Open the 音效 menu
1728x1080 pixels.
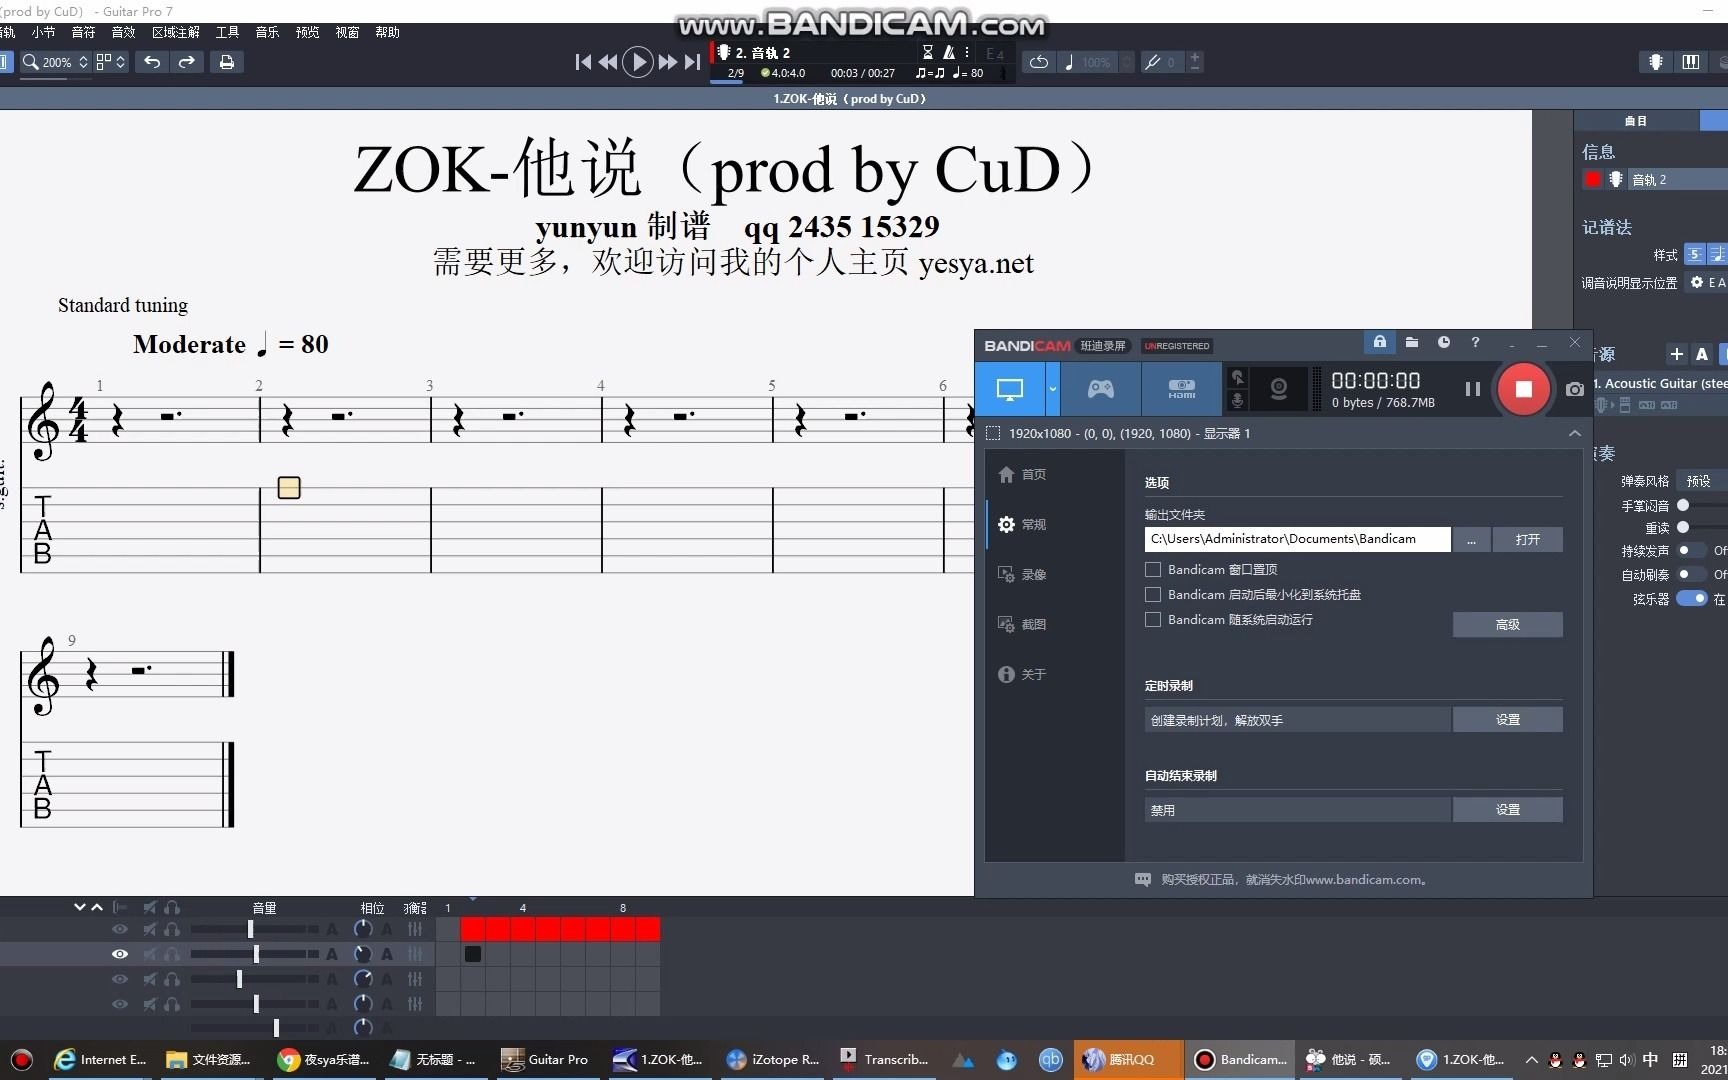[x=123, y=32]
